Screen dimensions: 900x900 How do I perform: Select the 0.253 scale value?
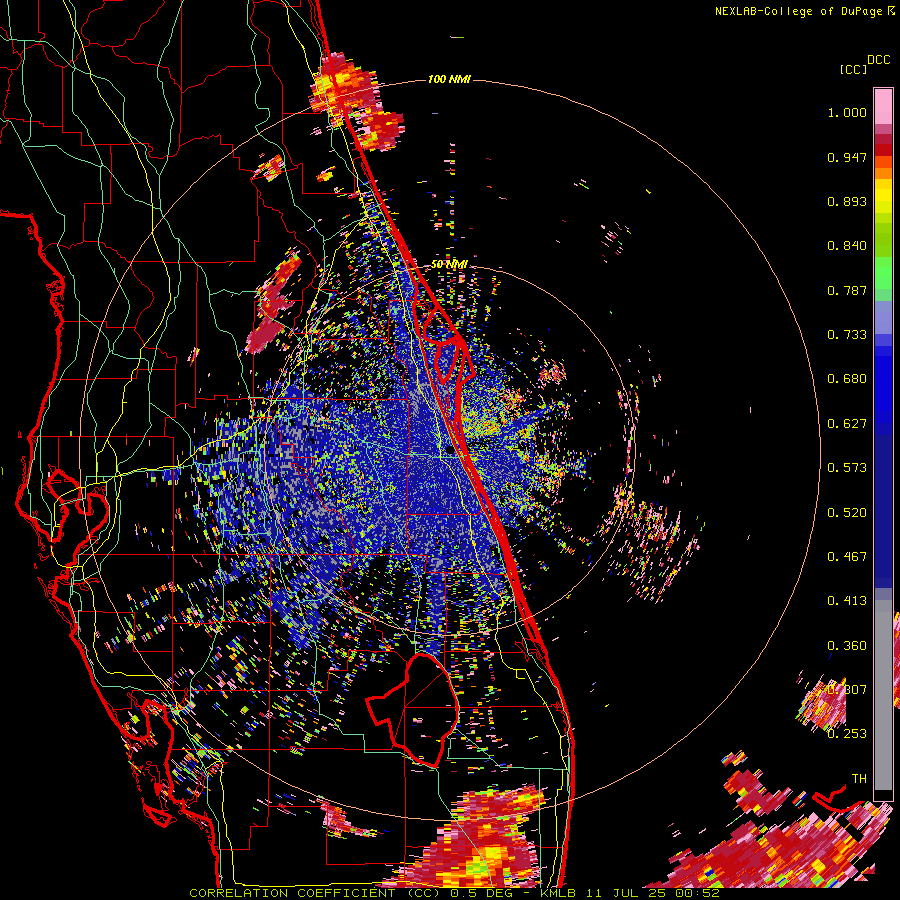click(x=847, y=734)
